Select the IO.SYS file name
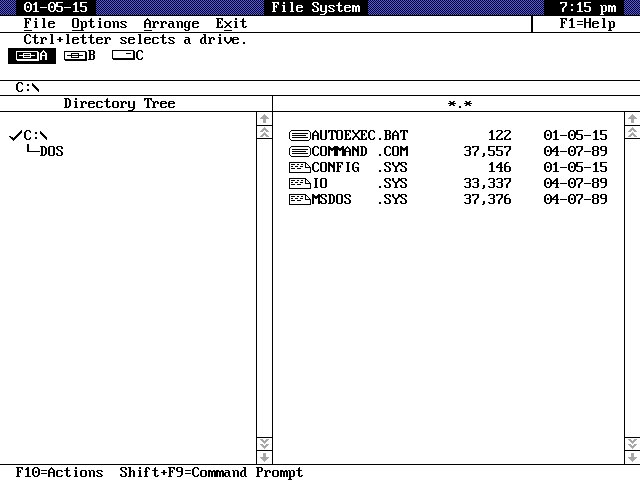Screen dimensions: 640x480 pyautogui.click(x=360, y=183)
